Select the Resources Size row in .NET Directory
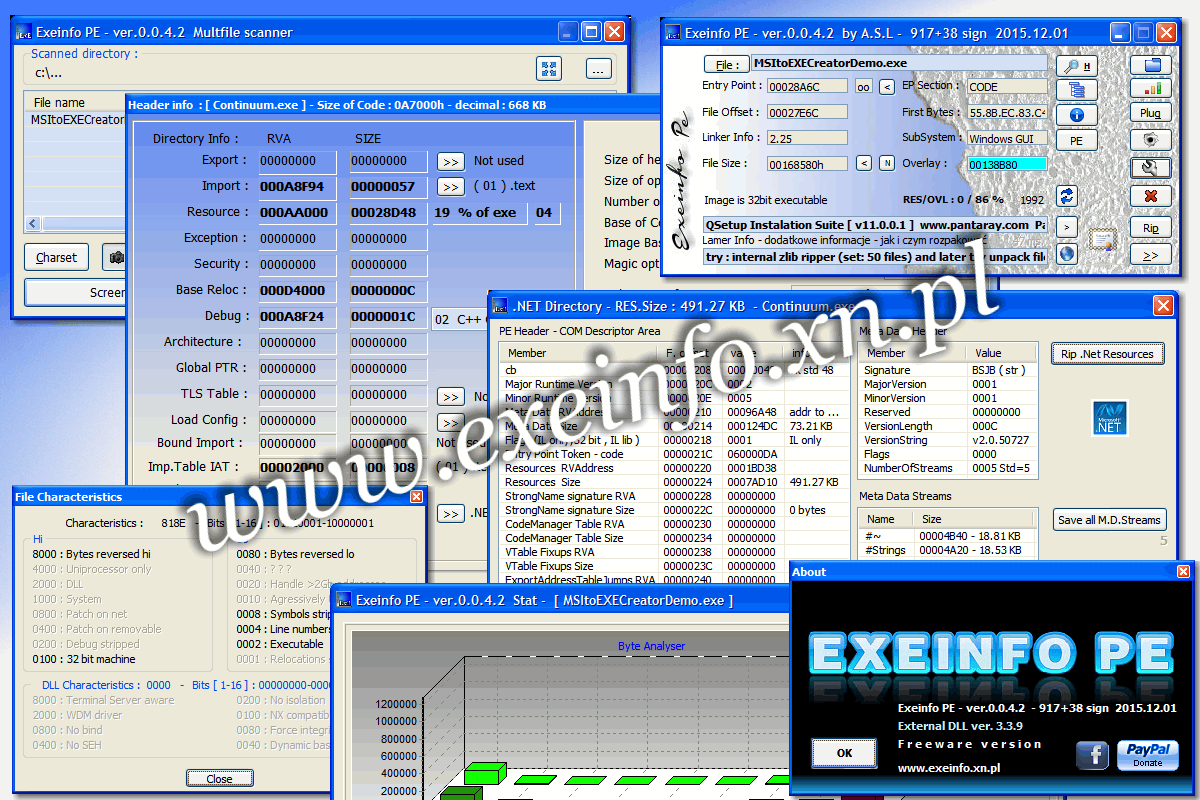Screen dimensions: 1200x800 [x=675, y=482]
